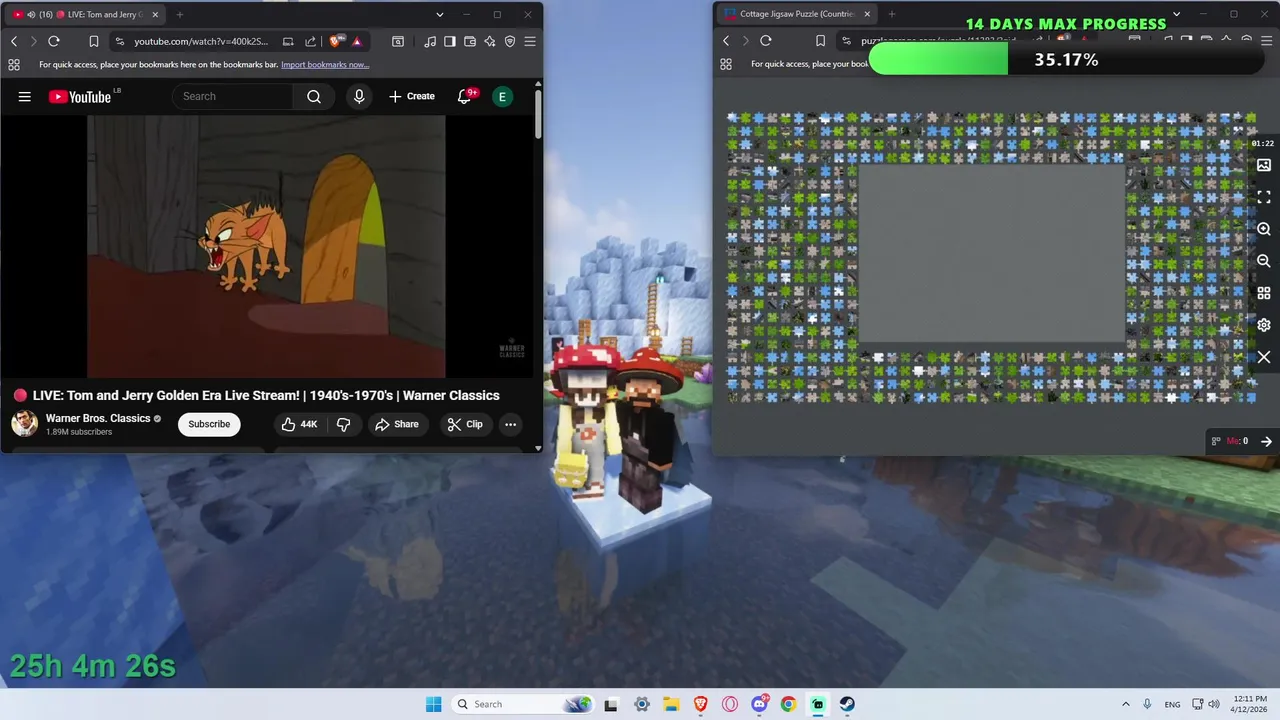Screen dimensions: 1280x720
Task: Open Brave Shields in YouTube window
Action: point(336,41)
